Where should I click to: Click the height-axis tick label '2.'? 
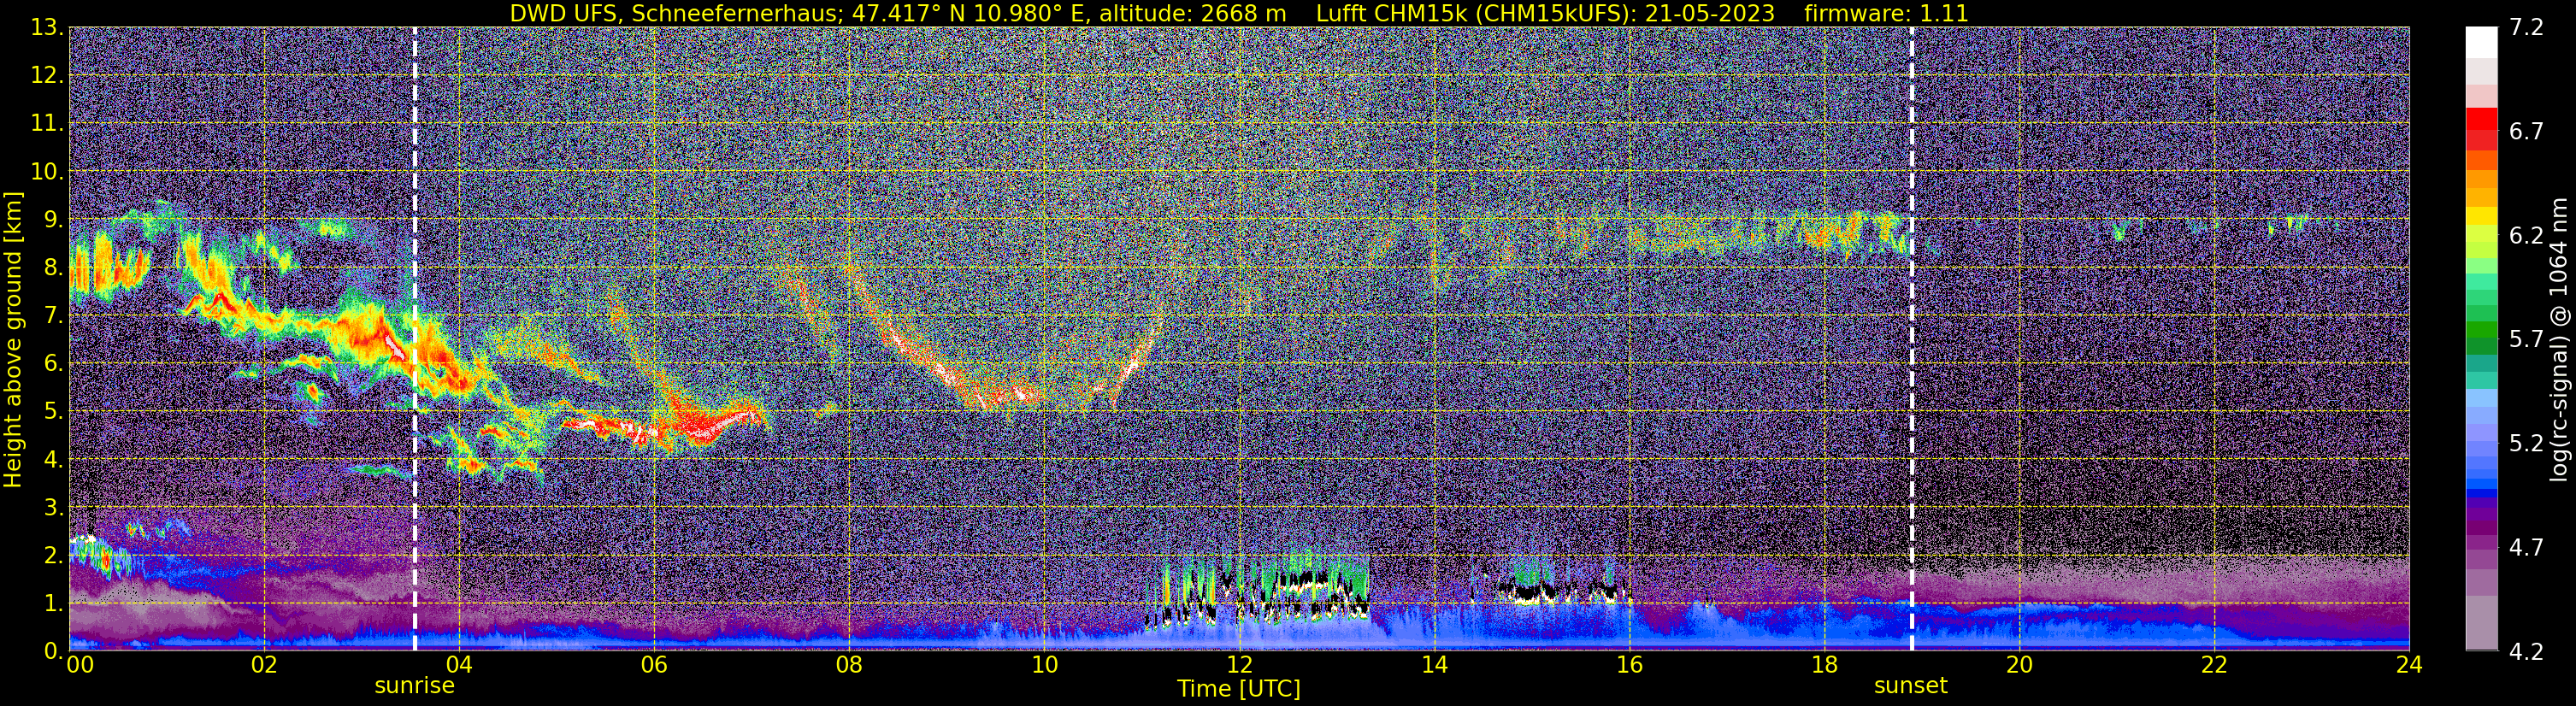(x=54, y=555)
